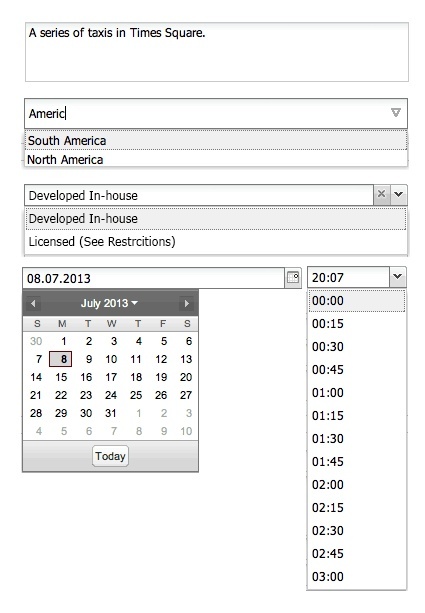This screenshot has height=613, width=425.
Task: Go to next month arrow
Action: point(186,303)
